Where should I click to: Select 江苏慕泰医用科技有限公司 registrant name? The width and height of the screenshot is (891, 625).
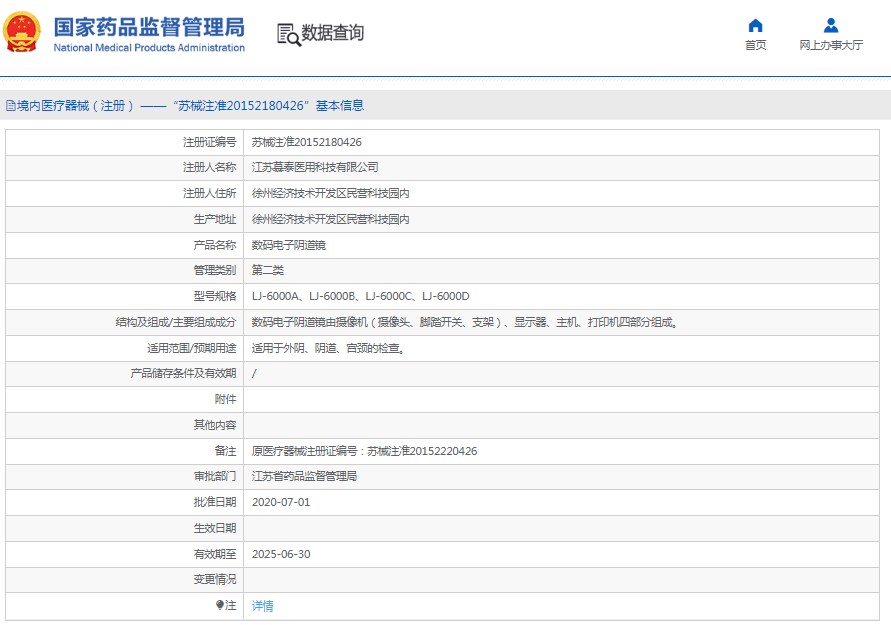[315, 167]
